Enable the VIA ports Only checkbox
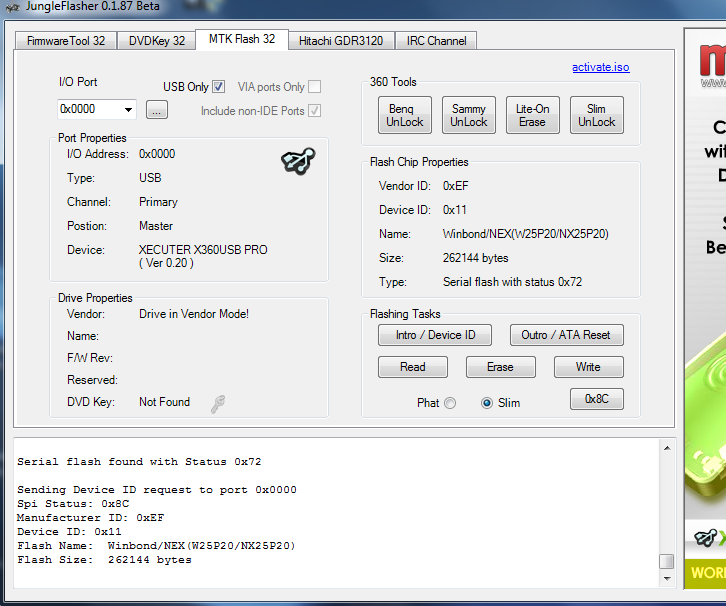This screenshot has height=606, width=726. [314, 87]
